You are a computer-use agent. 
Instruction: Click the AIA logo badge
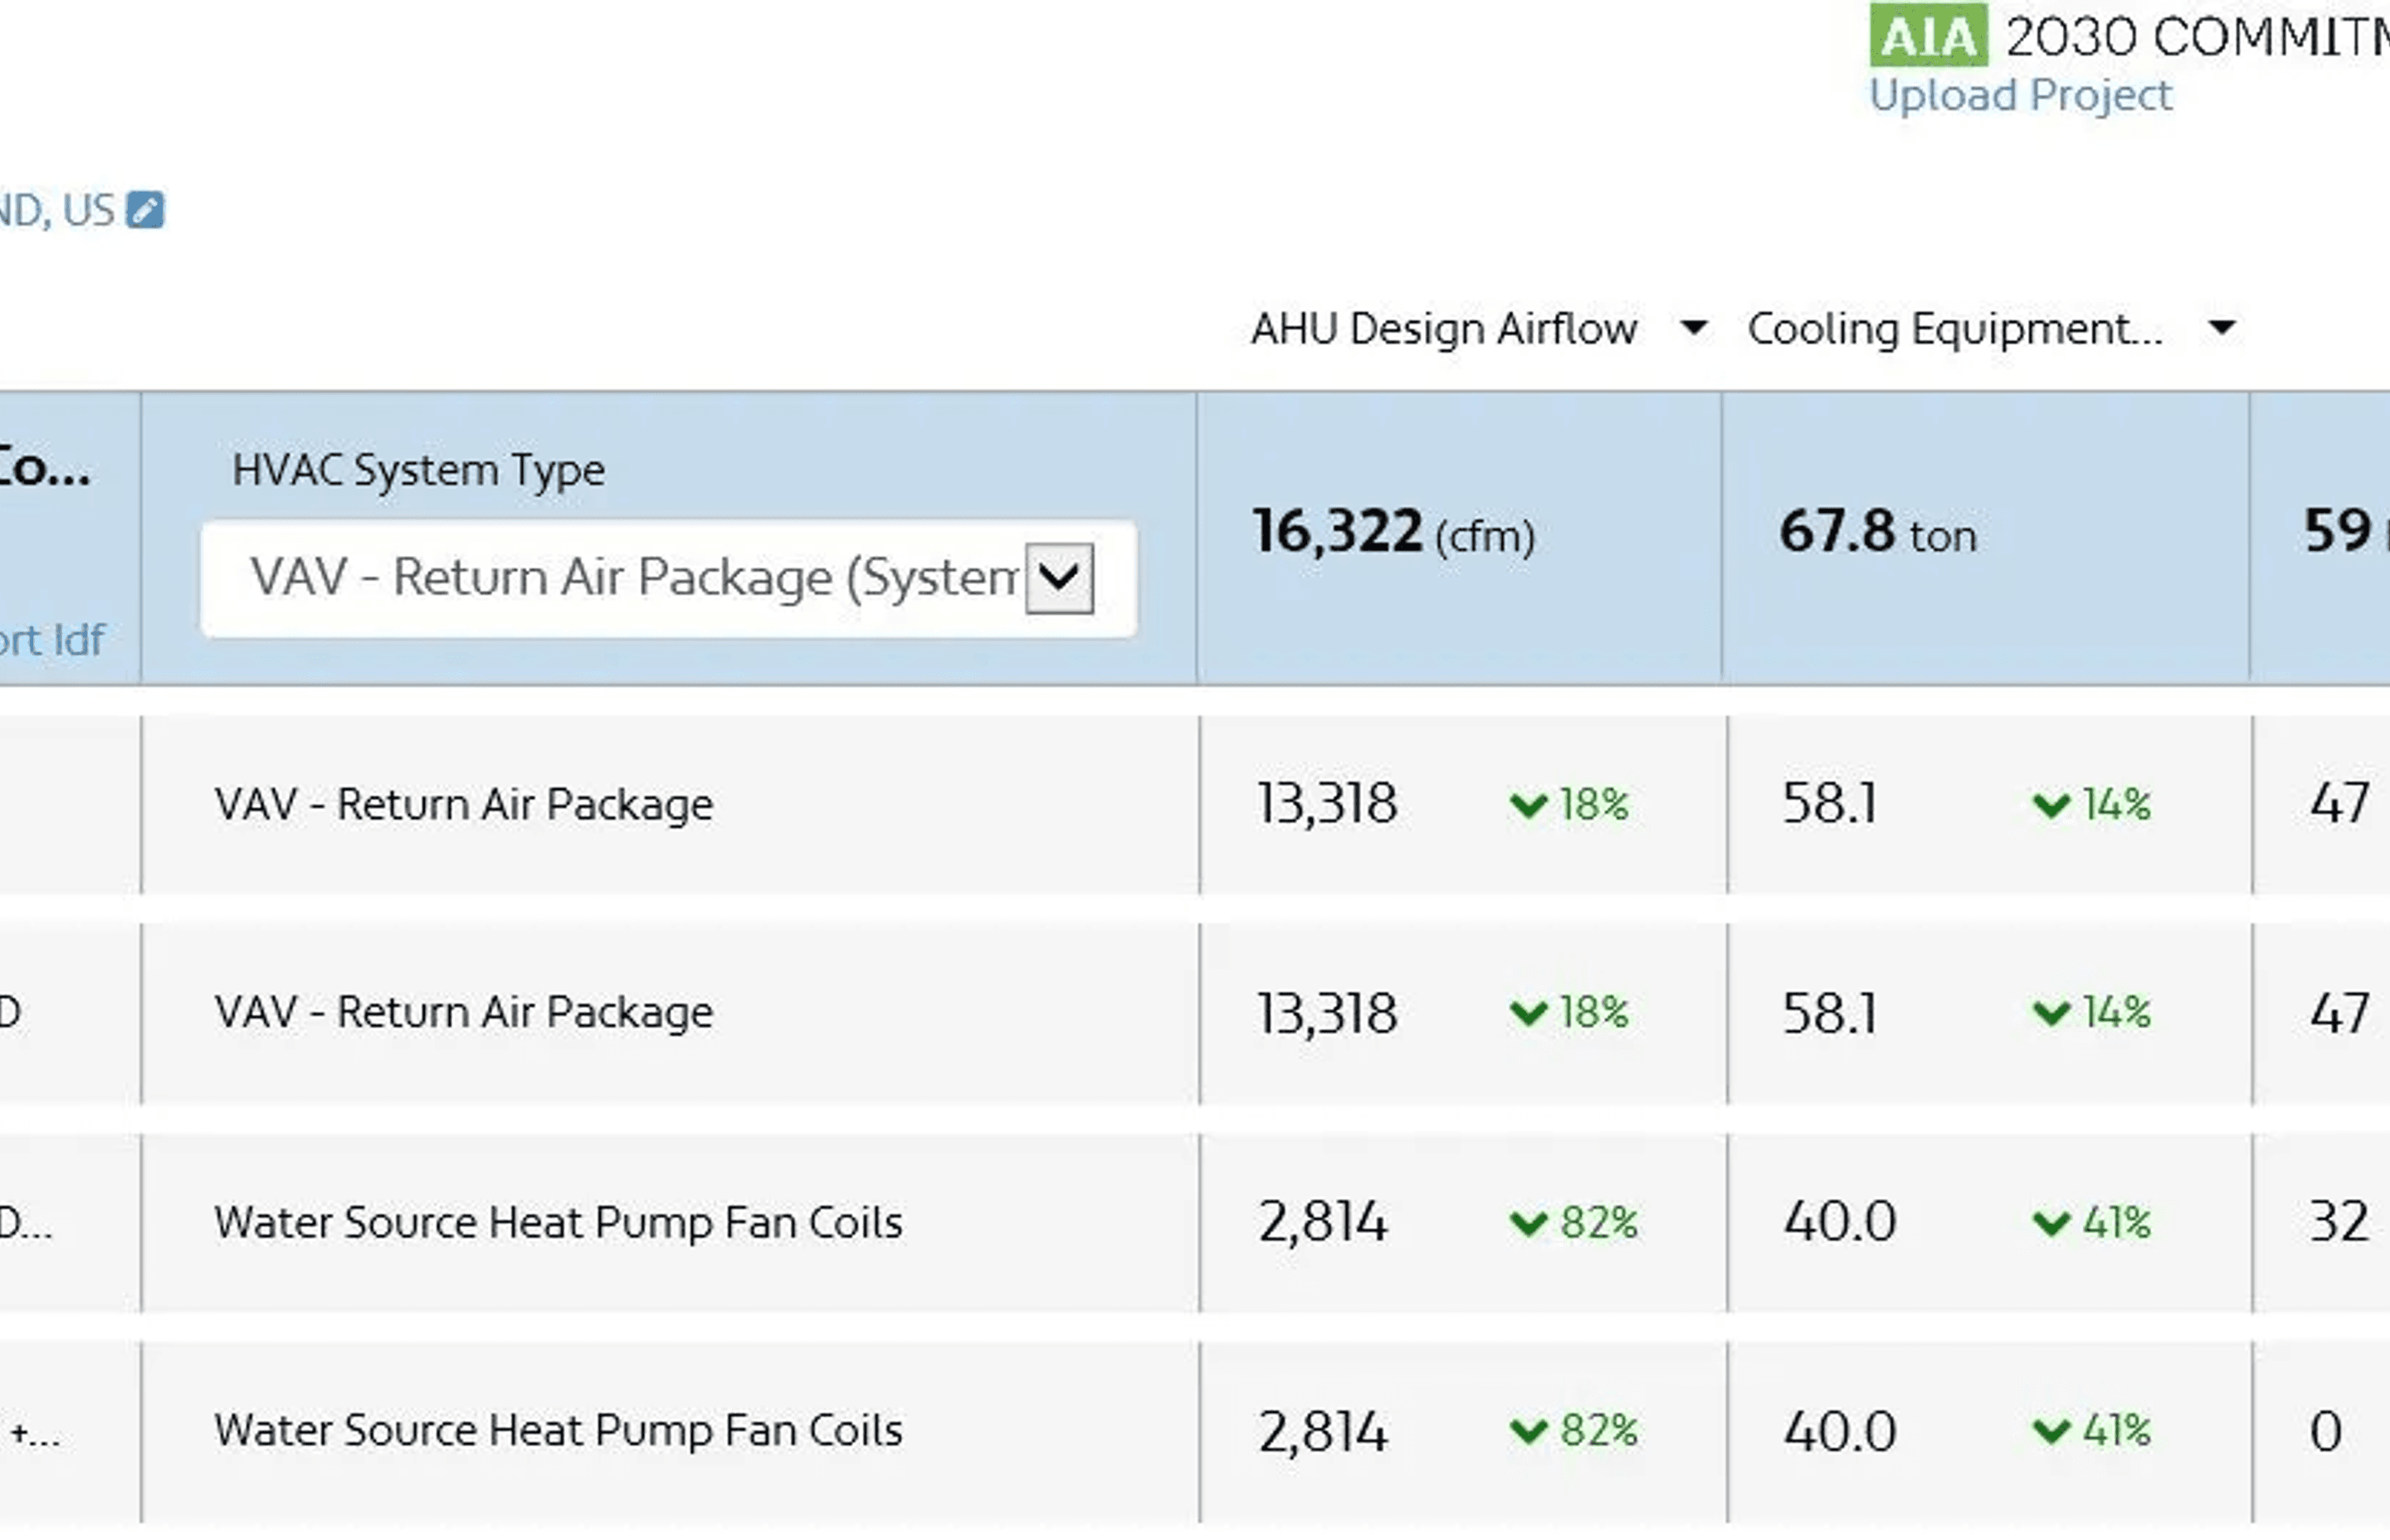tap(1927, 36)
